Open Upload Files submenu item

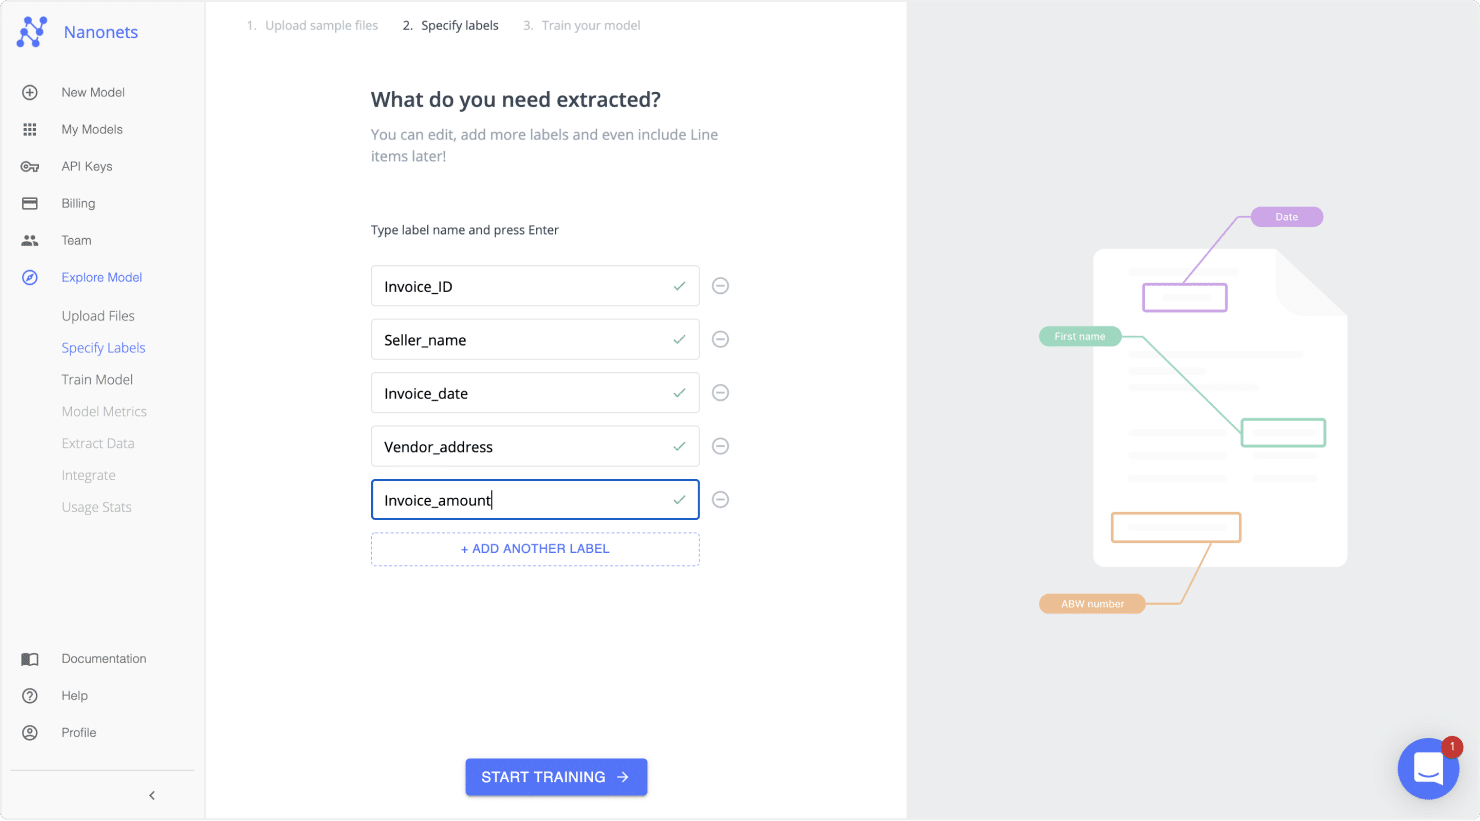(98, 316)
